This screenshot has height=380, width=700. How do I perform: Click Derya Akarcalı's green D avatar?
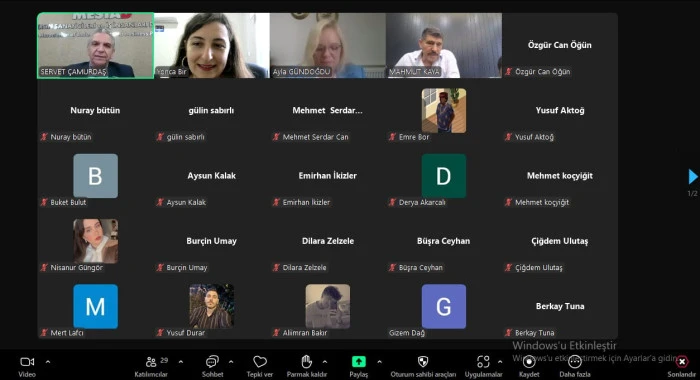coord(444,176)
